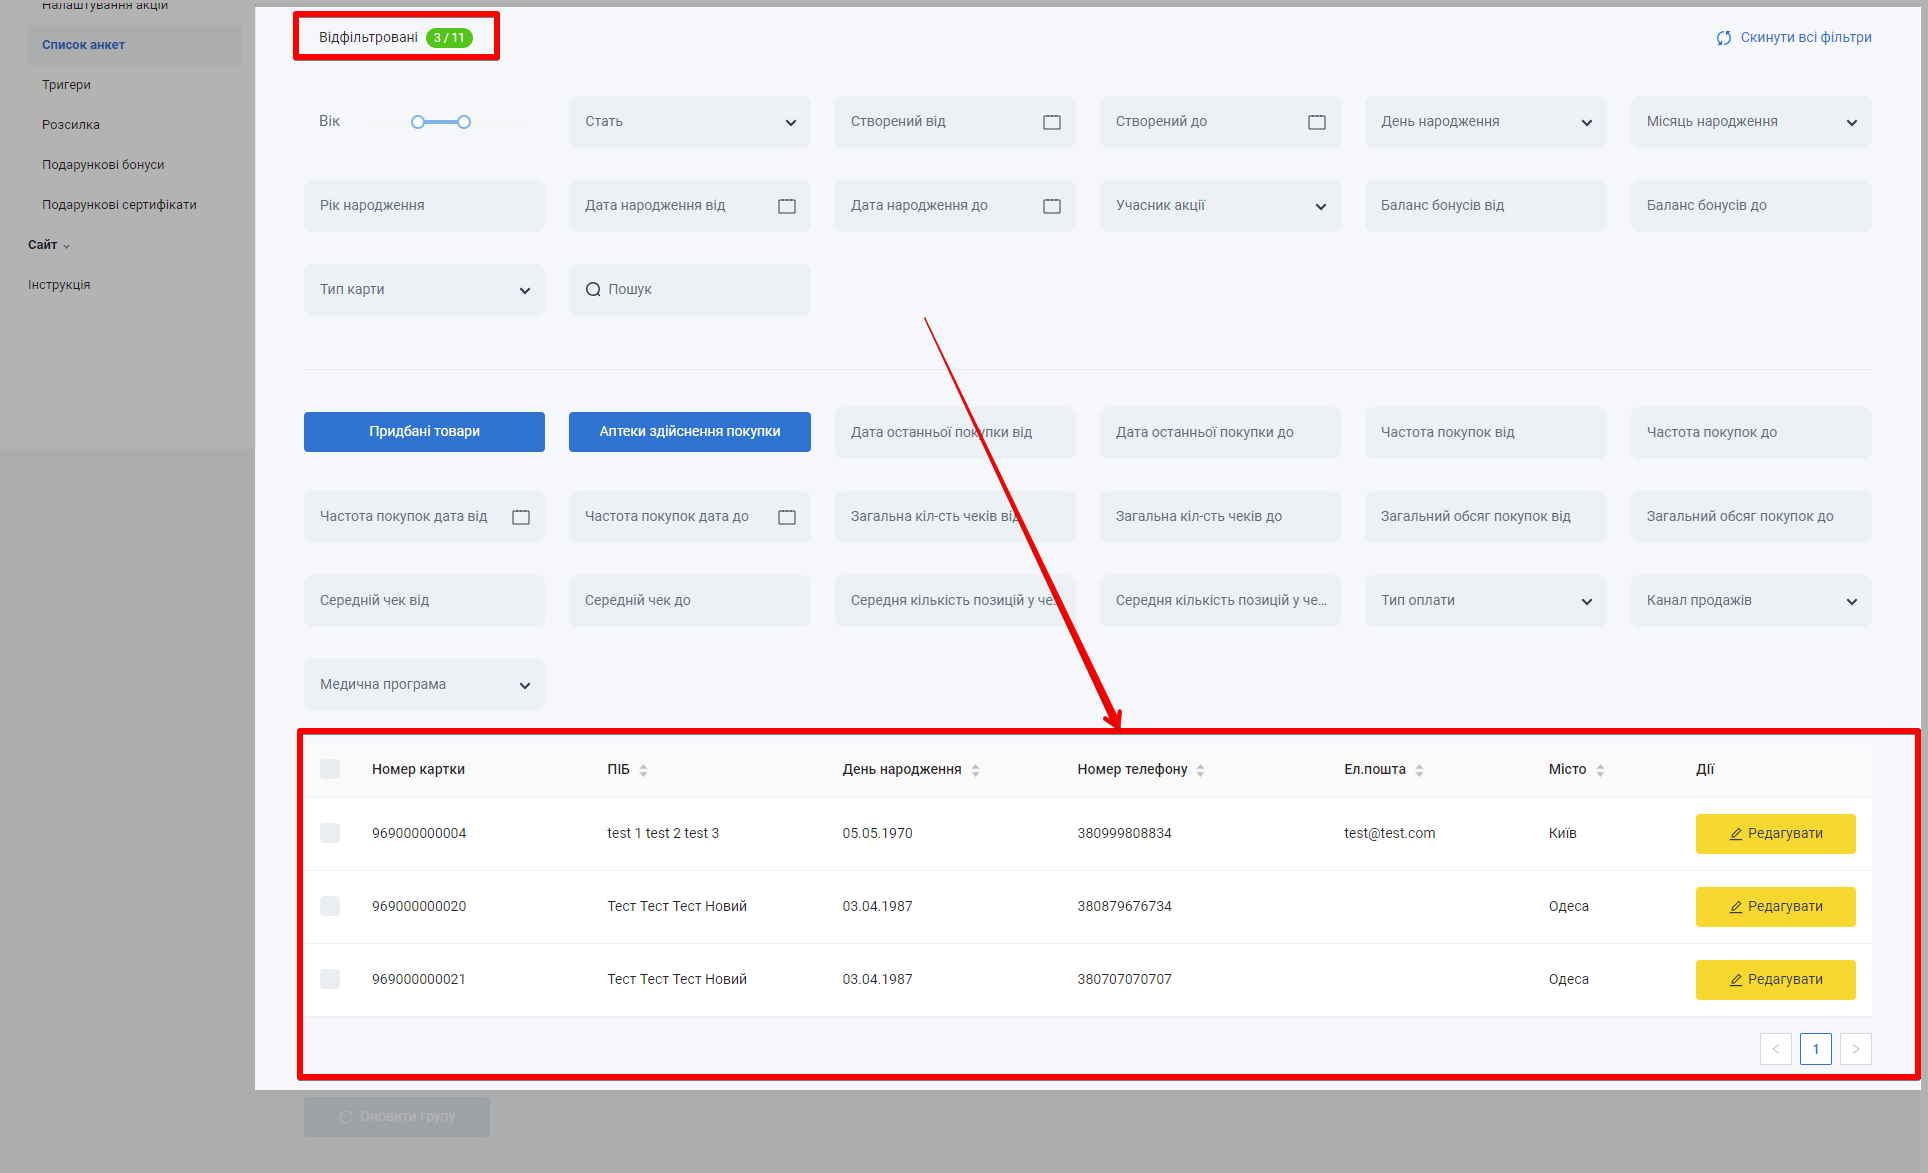This screenshot has height=1173, width=1928.
Task: Click calendar icon in Дата народження від
Action: point(787,206)
